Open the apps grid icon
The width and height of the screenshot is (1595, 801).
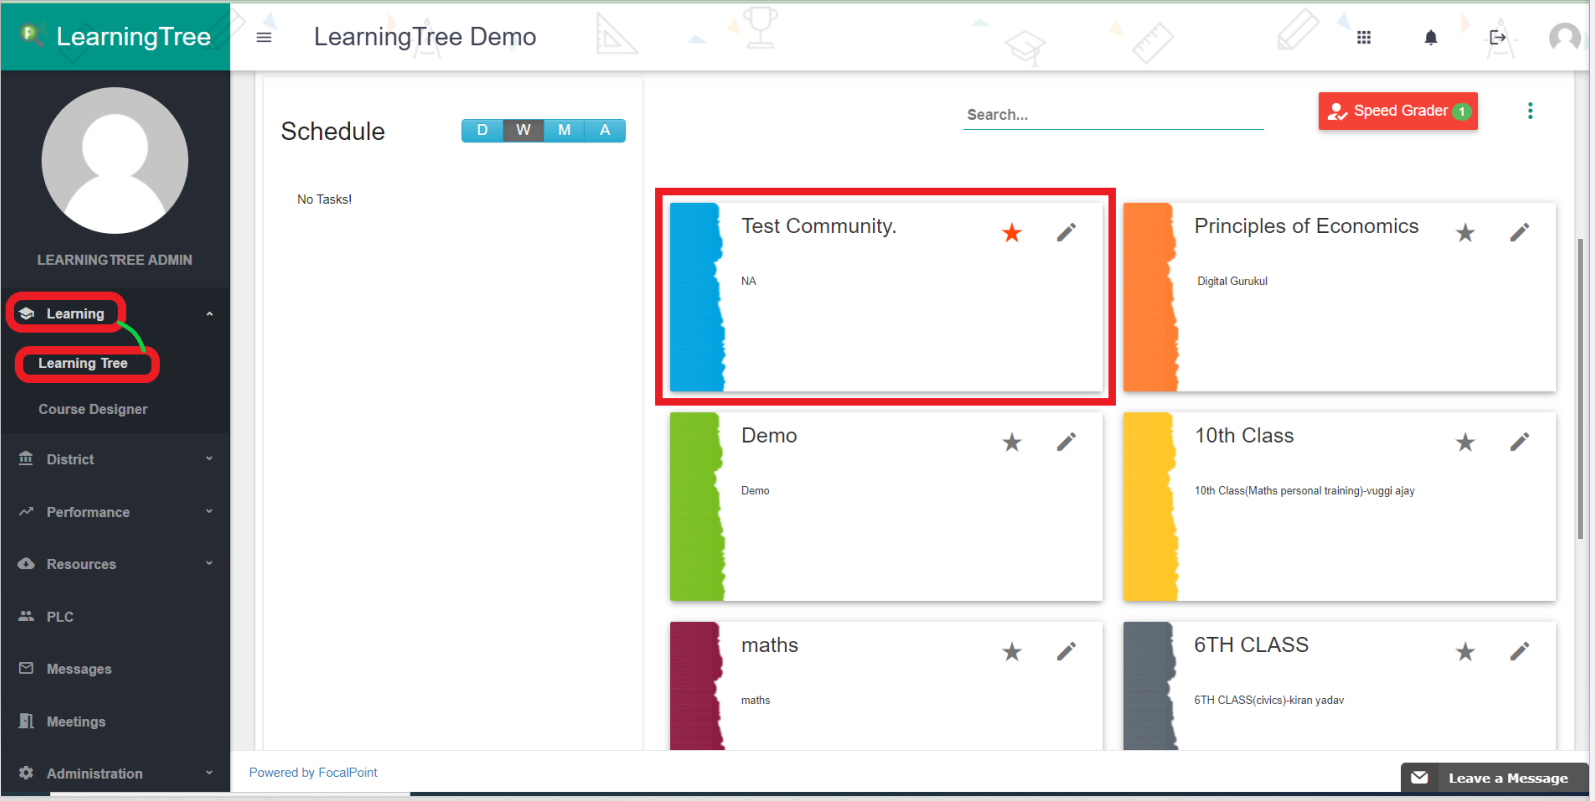point(1363,37)
